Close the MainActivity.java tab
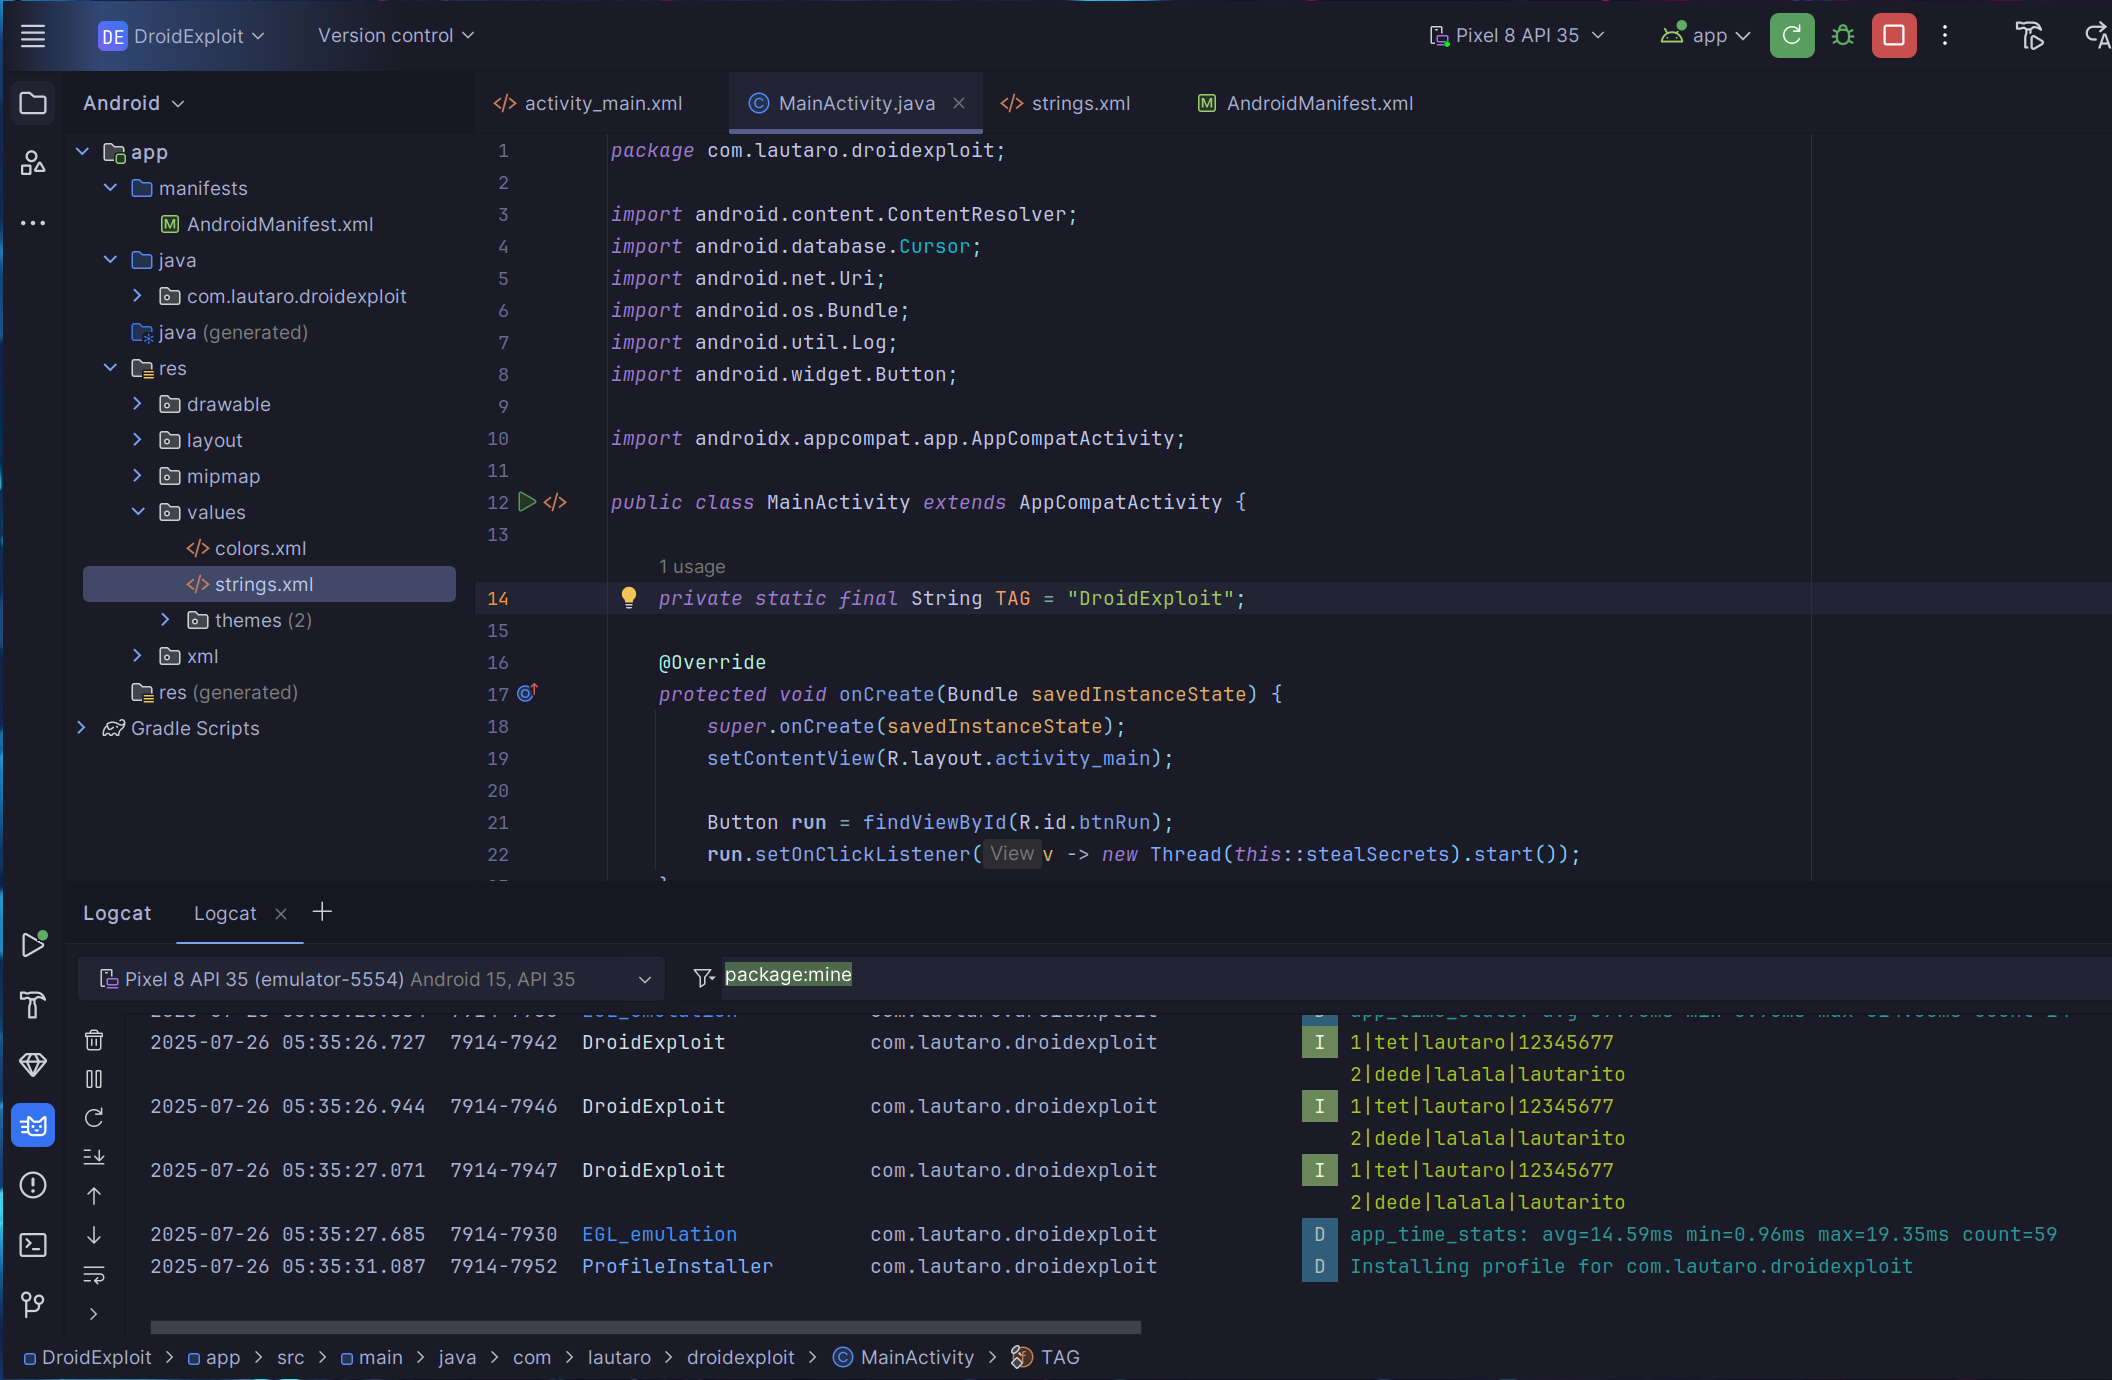Screen dimensions: 2112x1380 (x=959, y=103)
